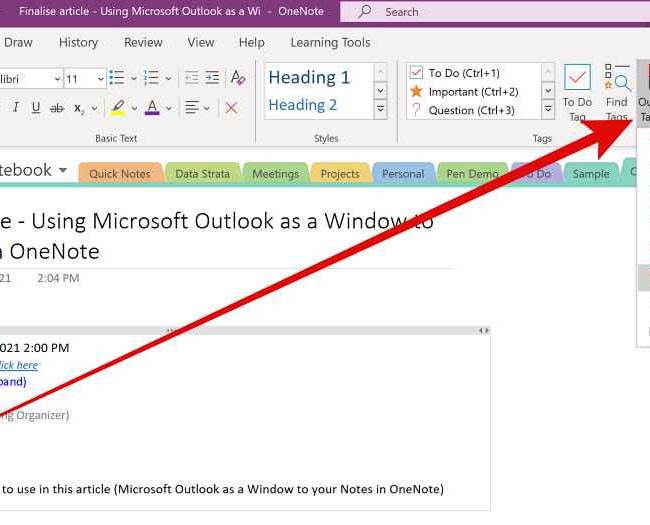
Task: Click the page title text
Action: coord(217,236)
